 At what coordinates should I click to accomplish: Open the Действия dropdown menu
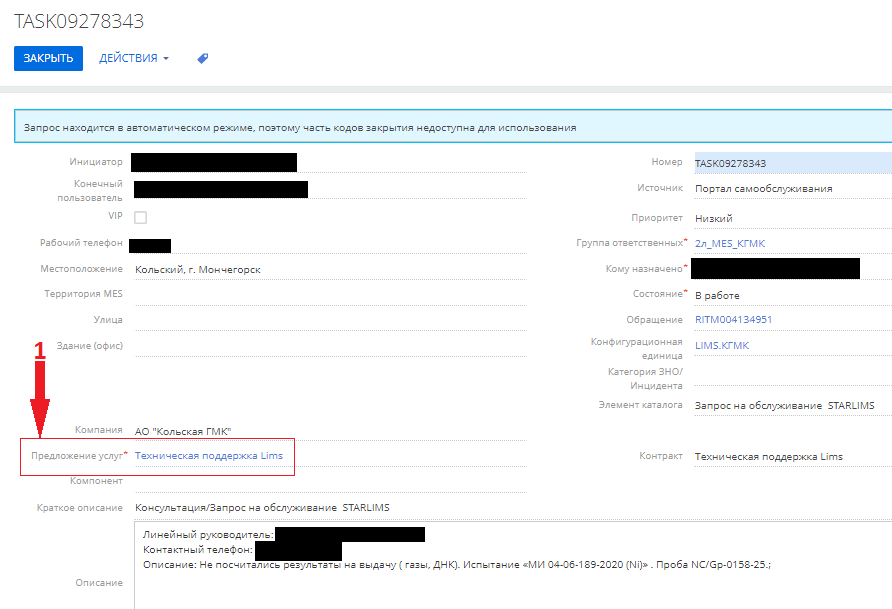coord(133,59)
